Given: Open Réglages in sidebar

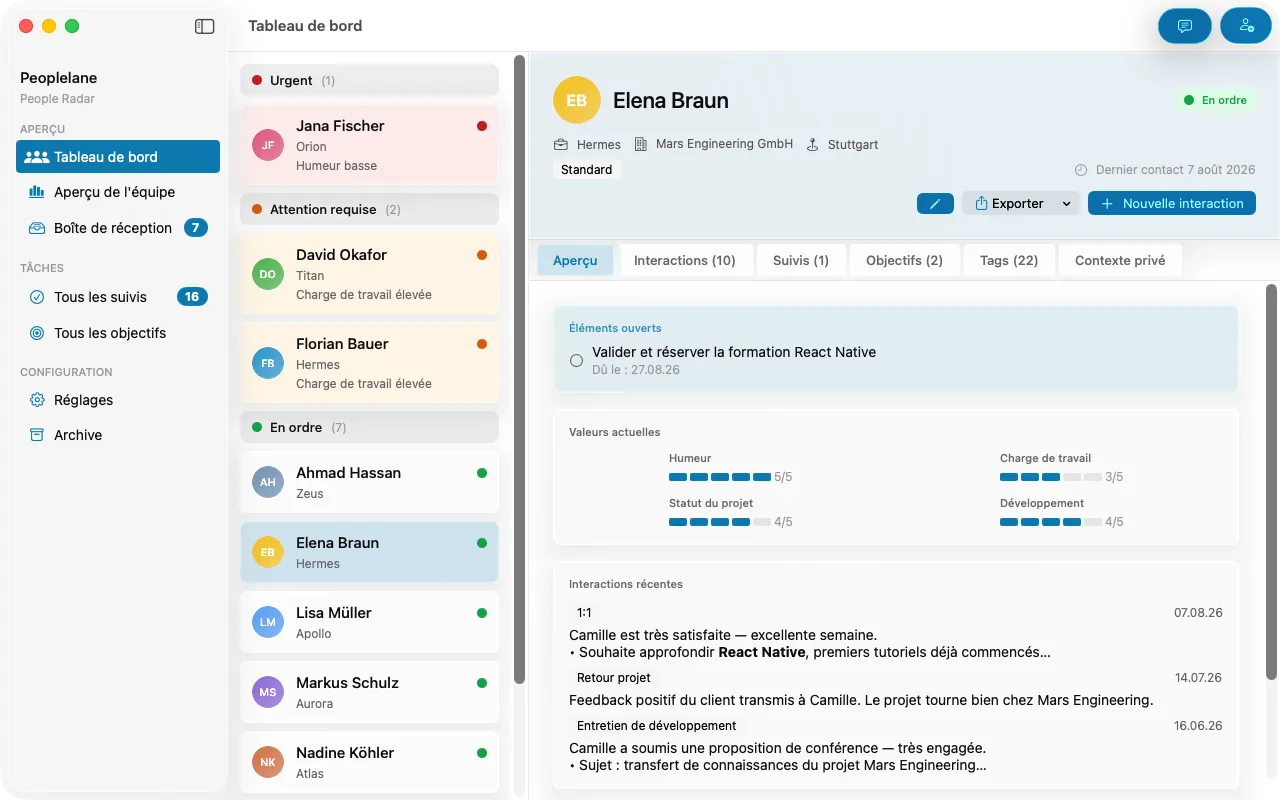Looking at the screenshot, I should [118, 400].
